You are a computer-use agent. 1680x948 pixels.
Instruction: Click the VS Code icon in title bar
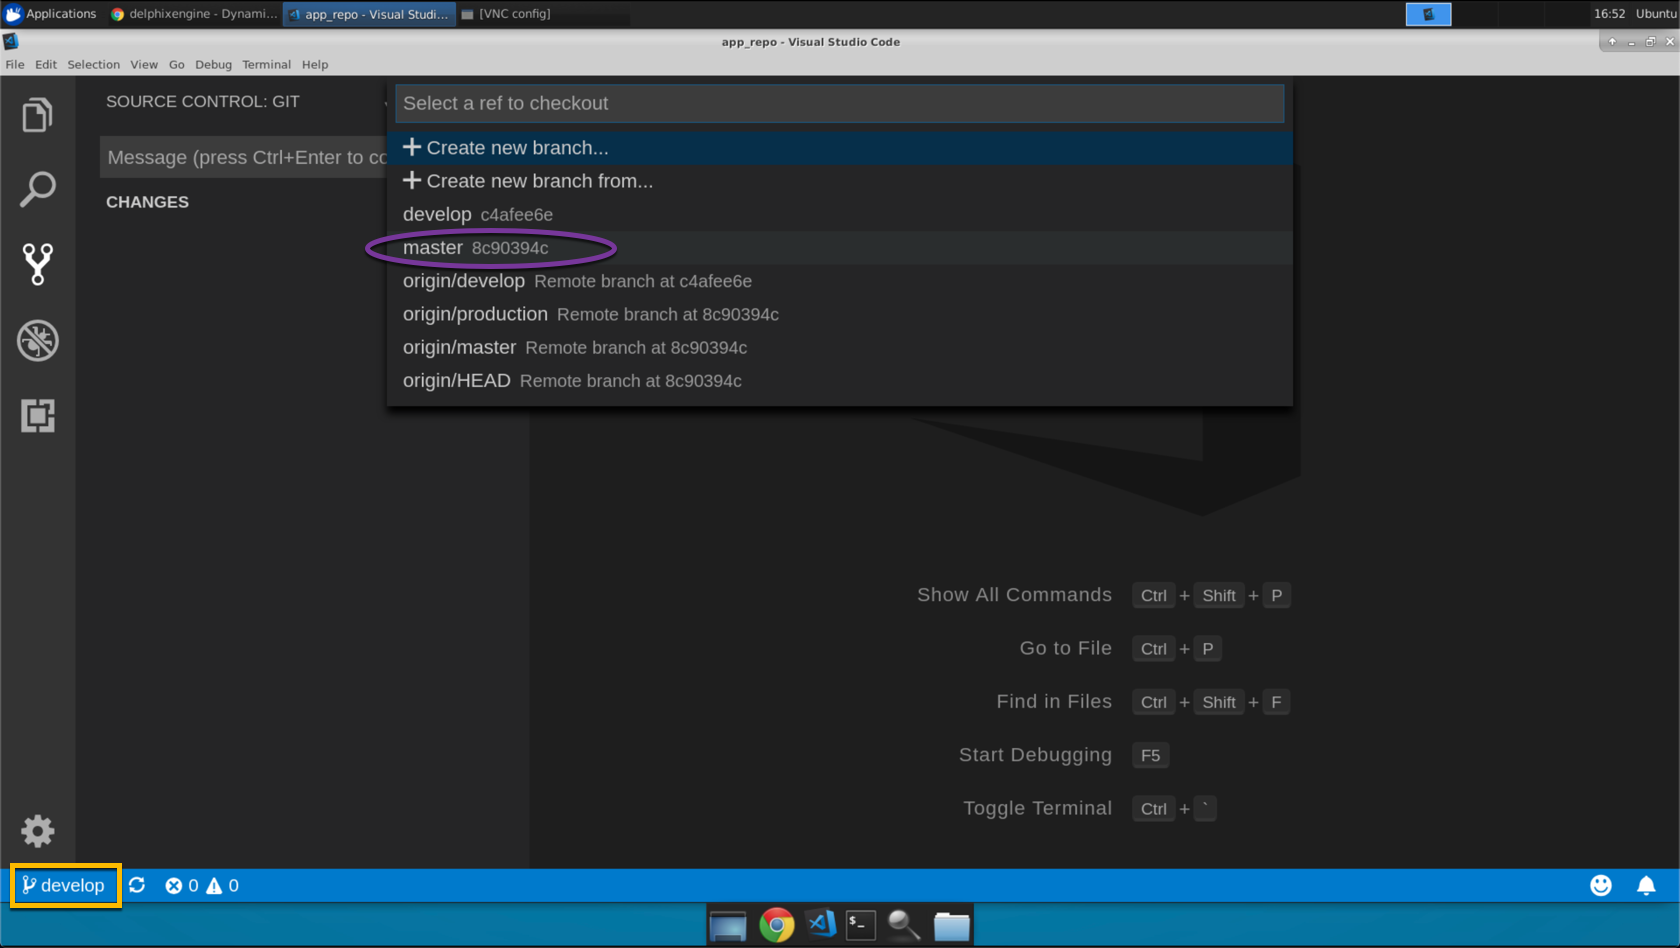[x=11, y=41]
